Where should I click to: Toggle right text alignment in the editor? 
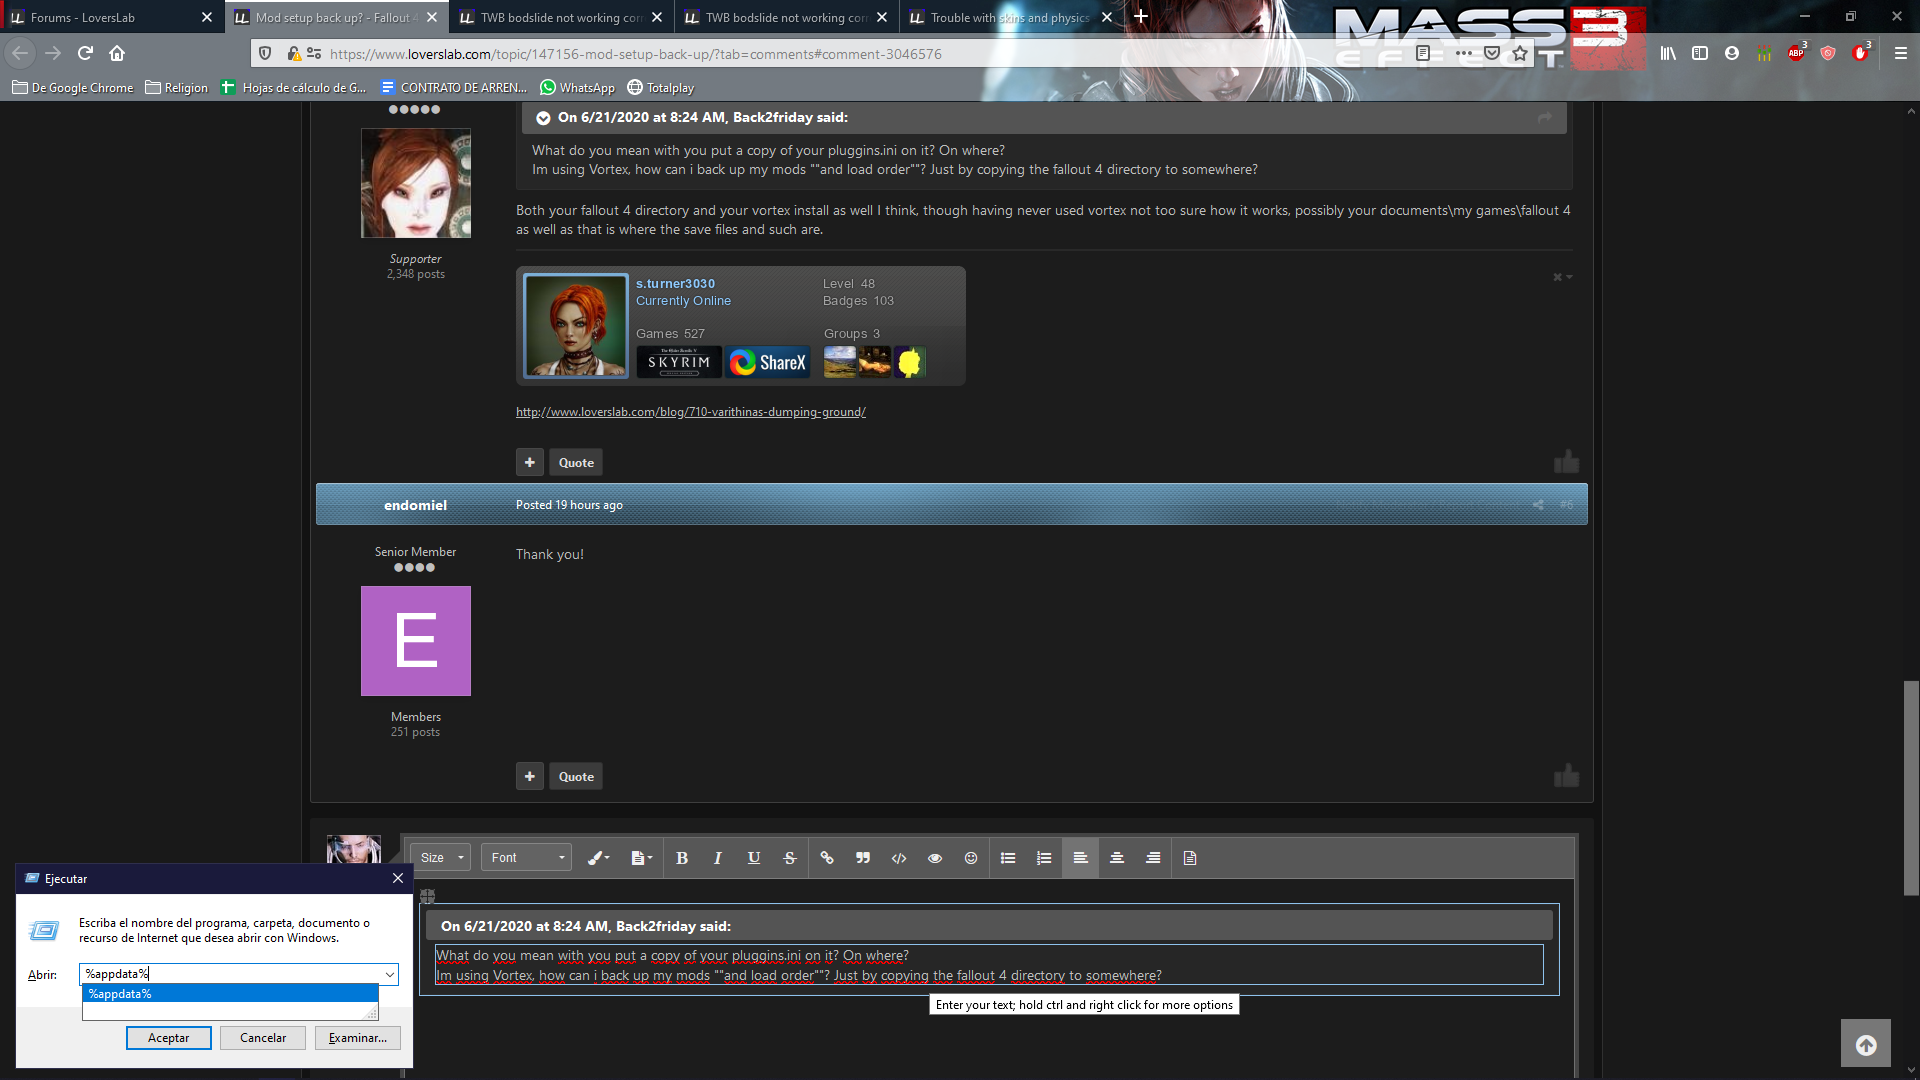tap(1153, 858)
